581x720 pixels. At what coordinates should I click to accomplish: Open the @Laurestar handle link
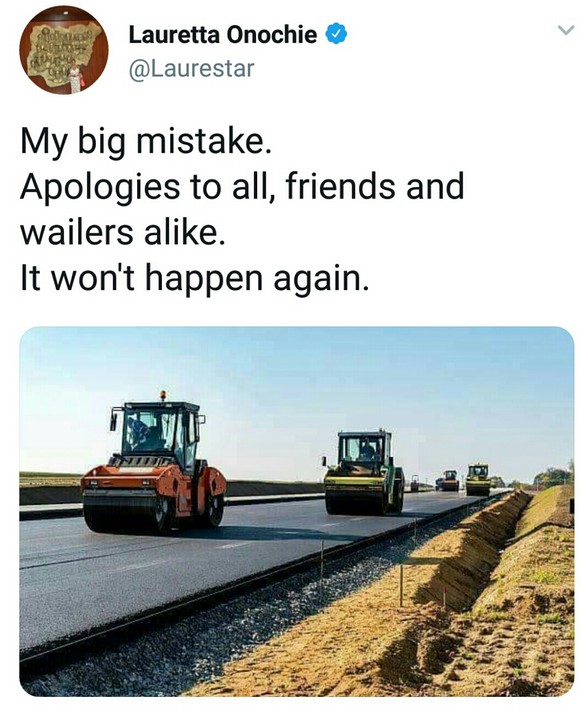tap(191, 69)
